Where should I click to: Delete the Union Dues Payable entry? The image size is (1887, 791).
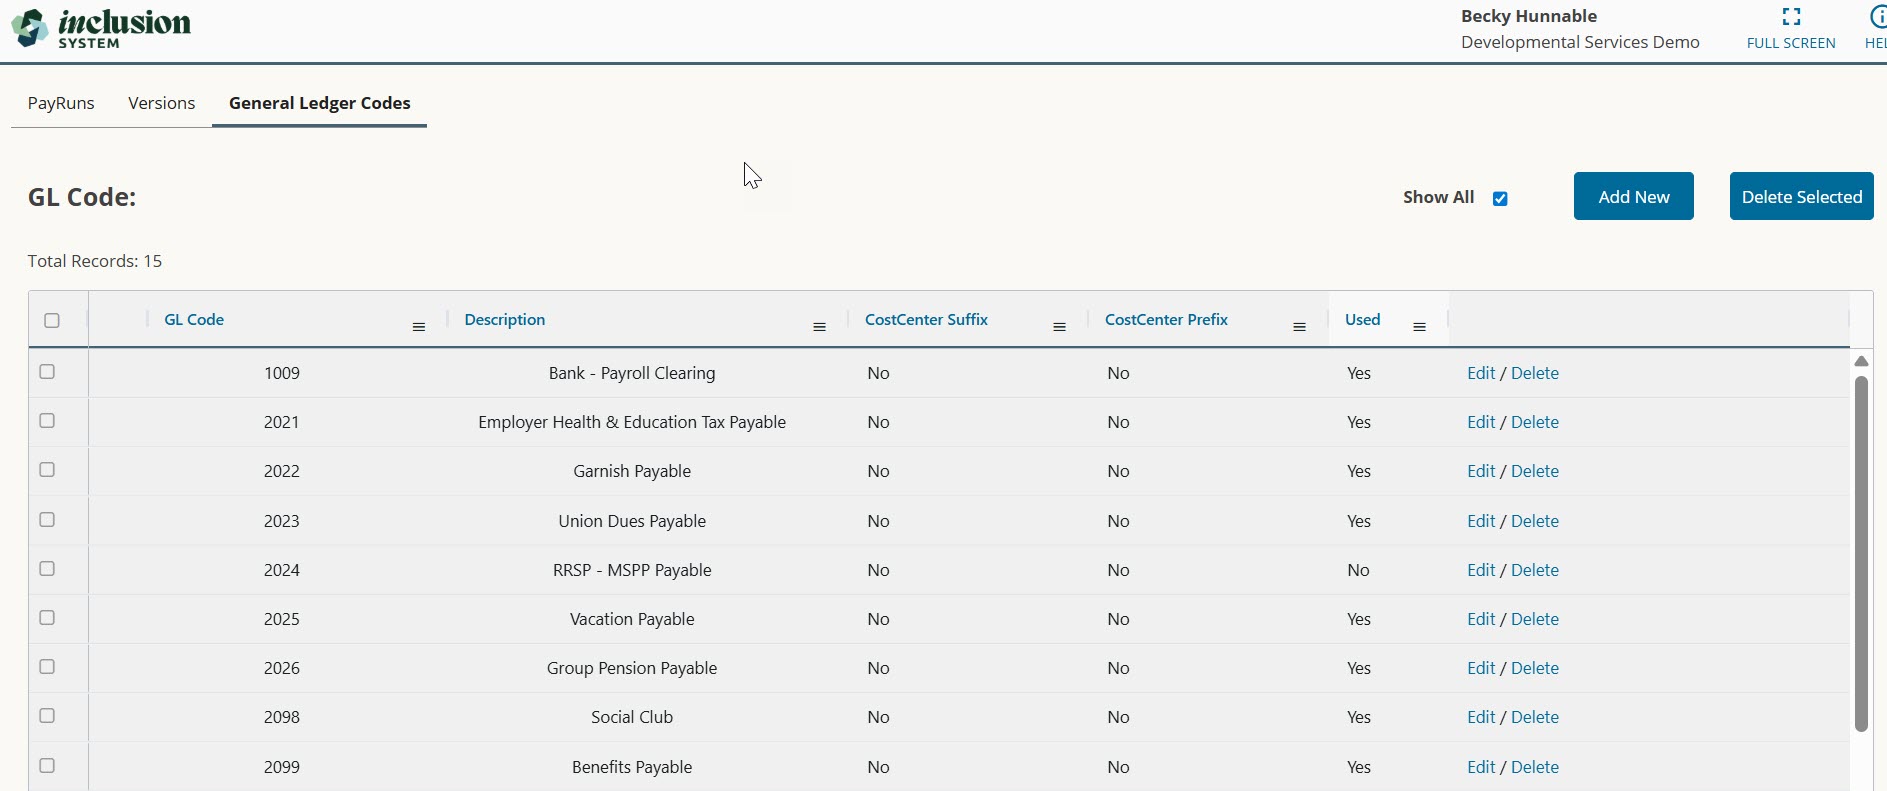(1535, 521)
